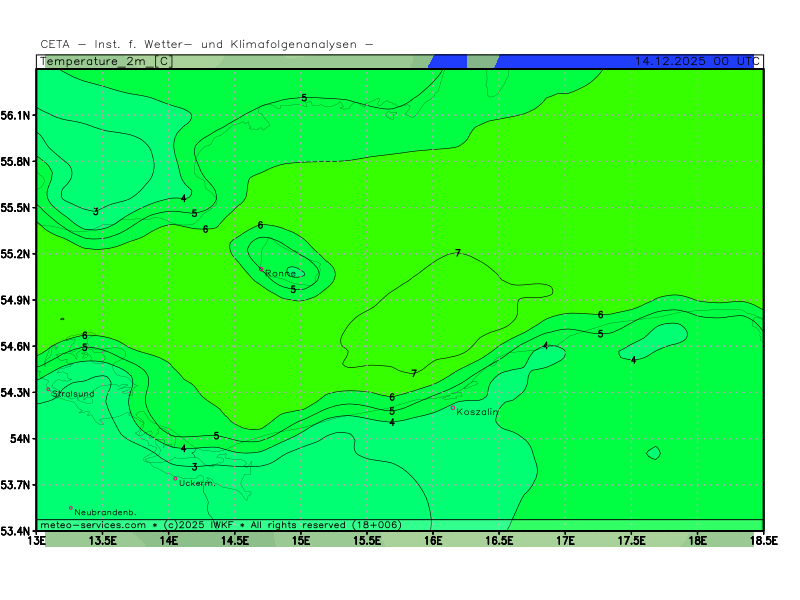Click the 13.5E longitude axis label
The width and height of the screenshot is (800, 600).
pos(103,541)
